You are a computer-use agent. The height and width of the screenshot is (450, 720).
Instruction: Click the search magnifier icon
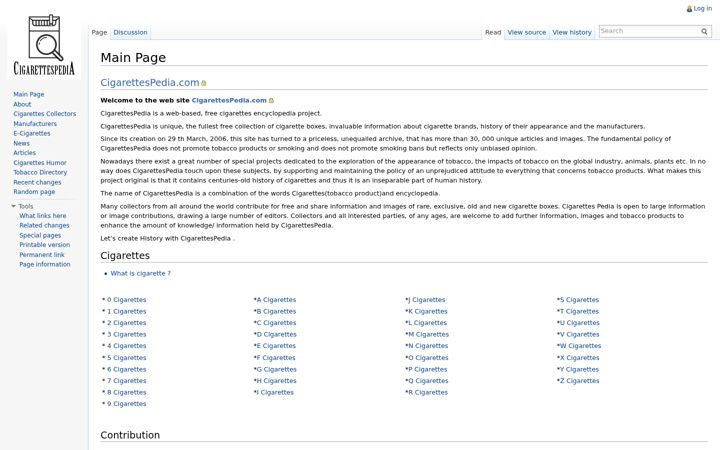coord(704,31)
